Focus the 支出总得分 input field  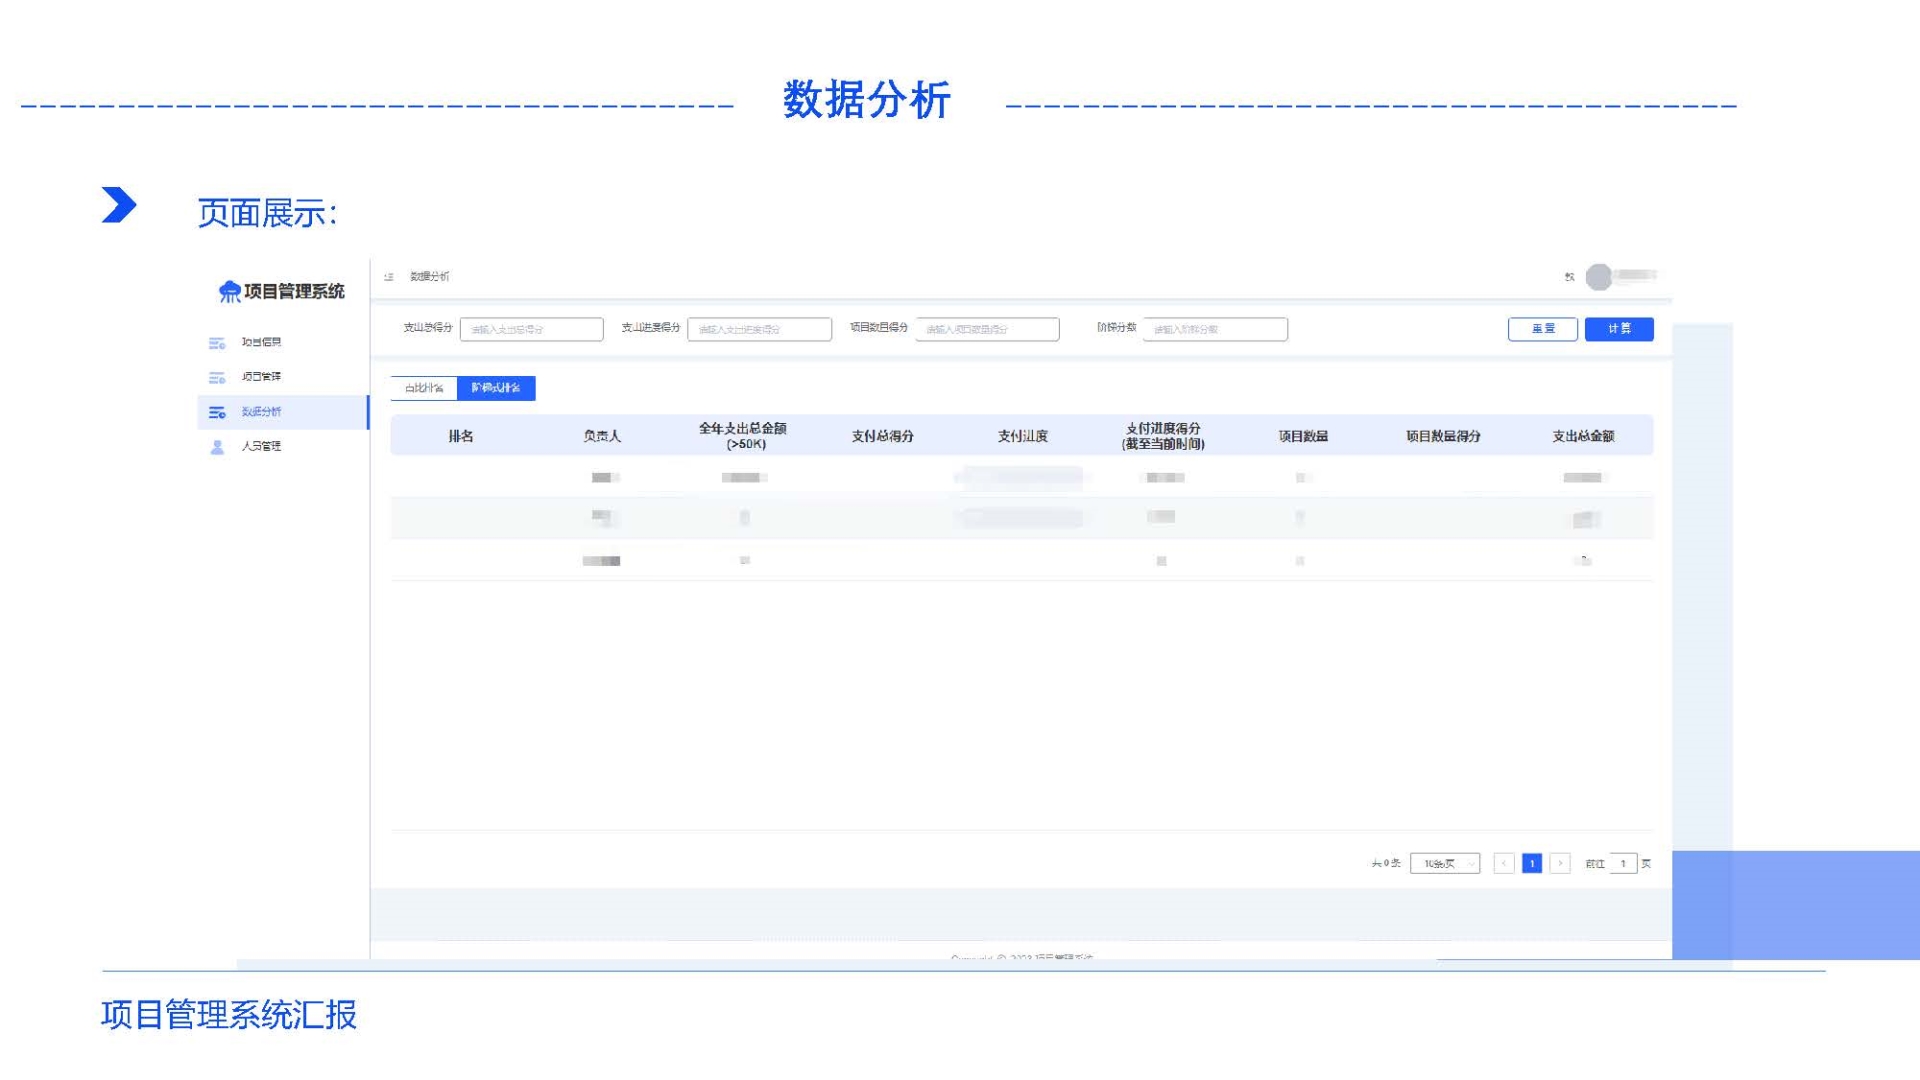pos(531,329)
